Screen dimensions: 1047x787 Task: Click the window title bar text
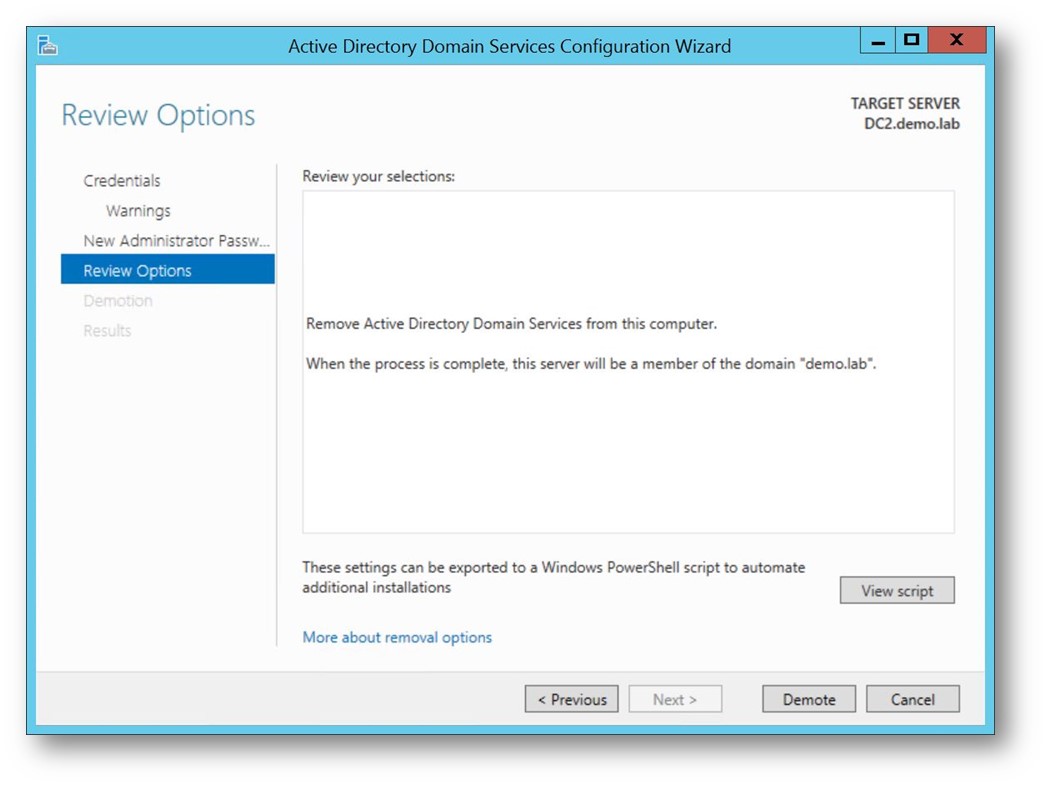coord(509,46)
